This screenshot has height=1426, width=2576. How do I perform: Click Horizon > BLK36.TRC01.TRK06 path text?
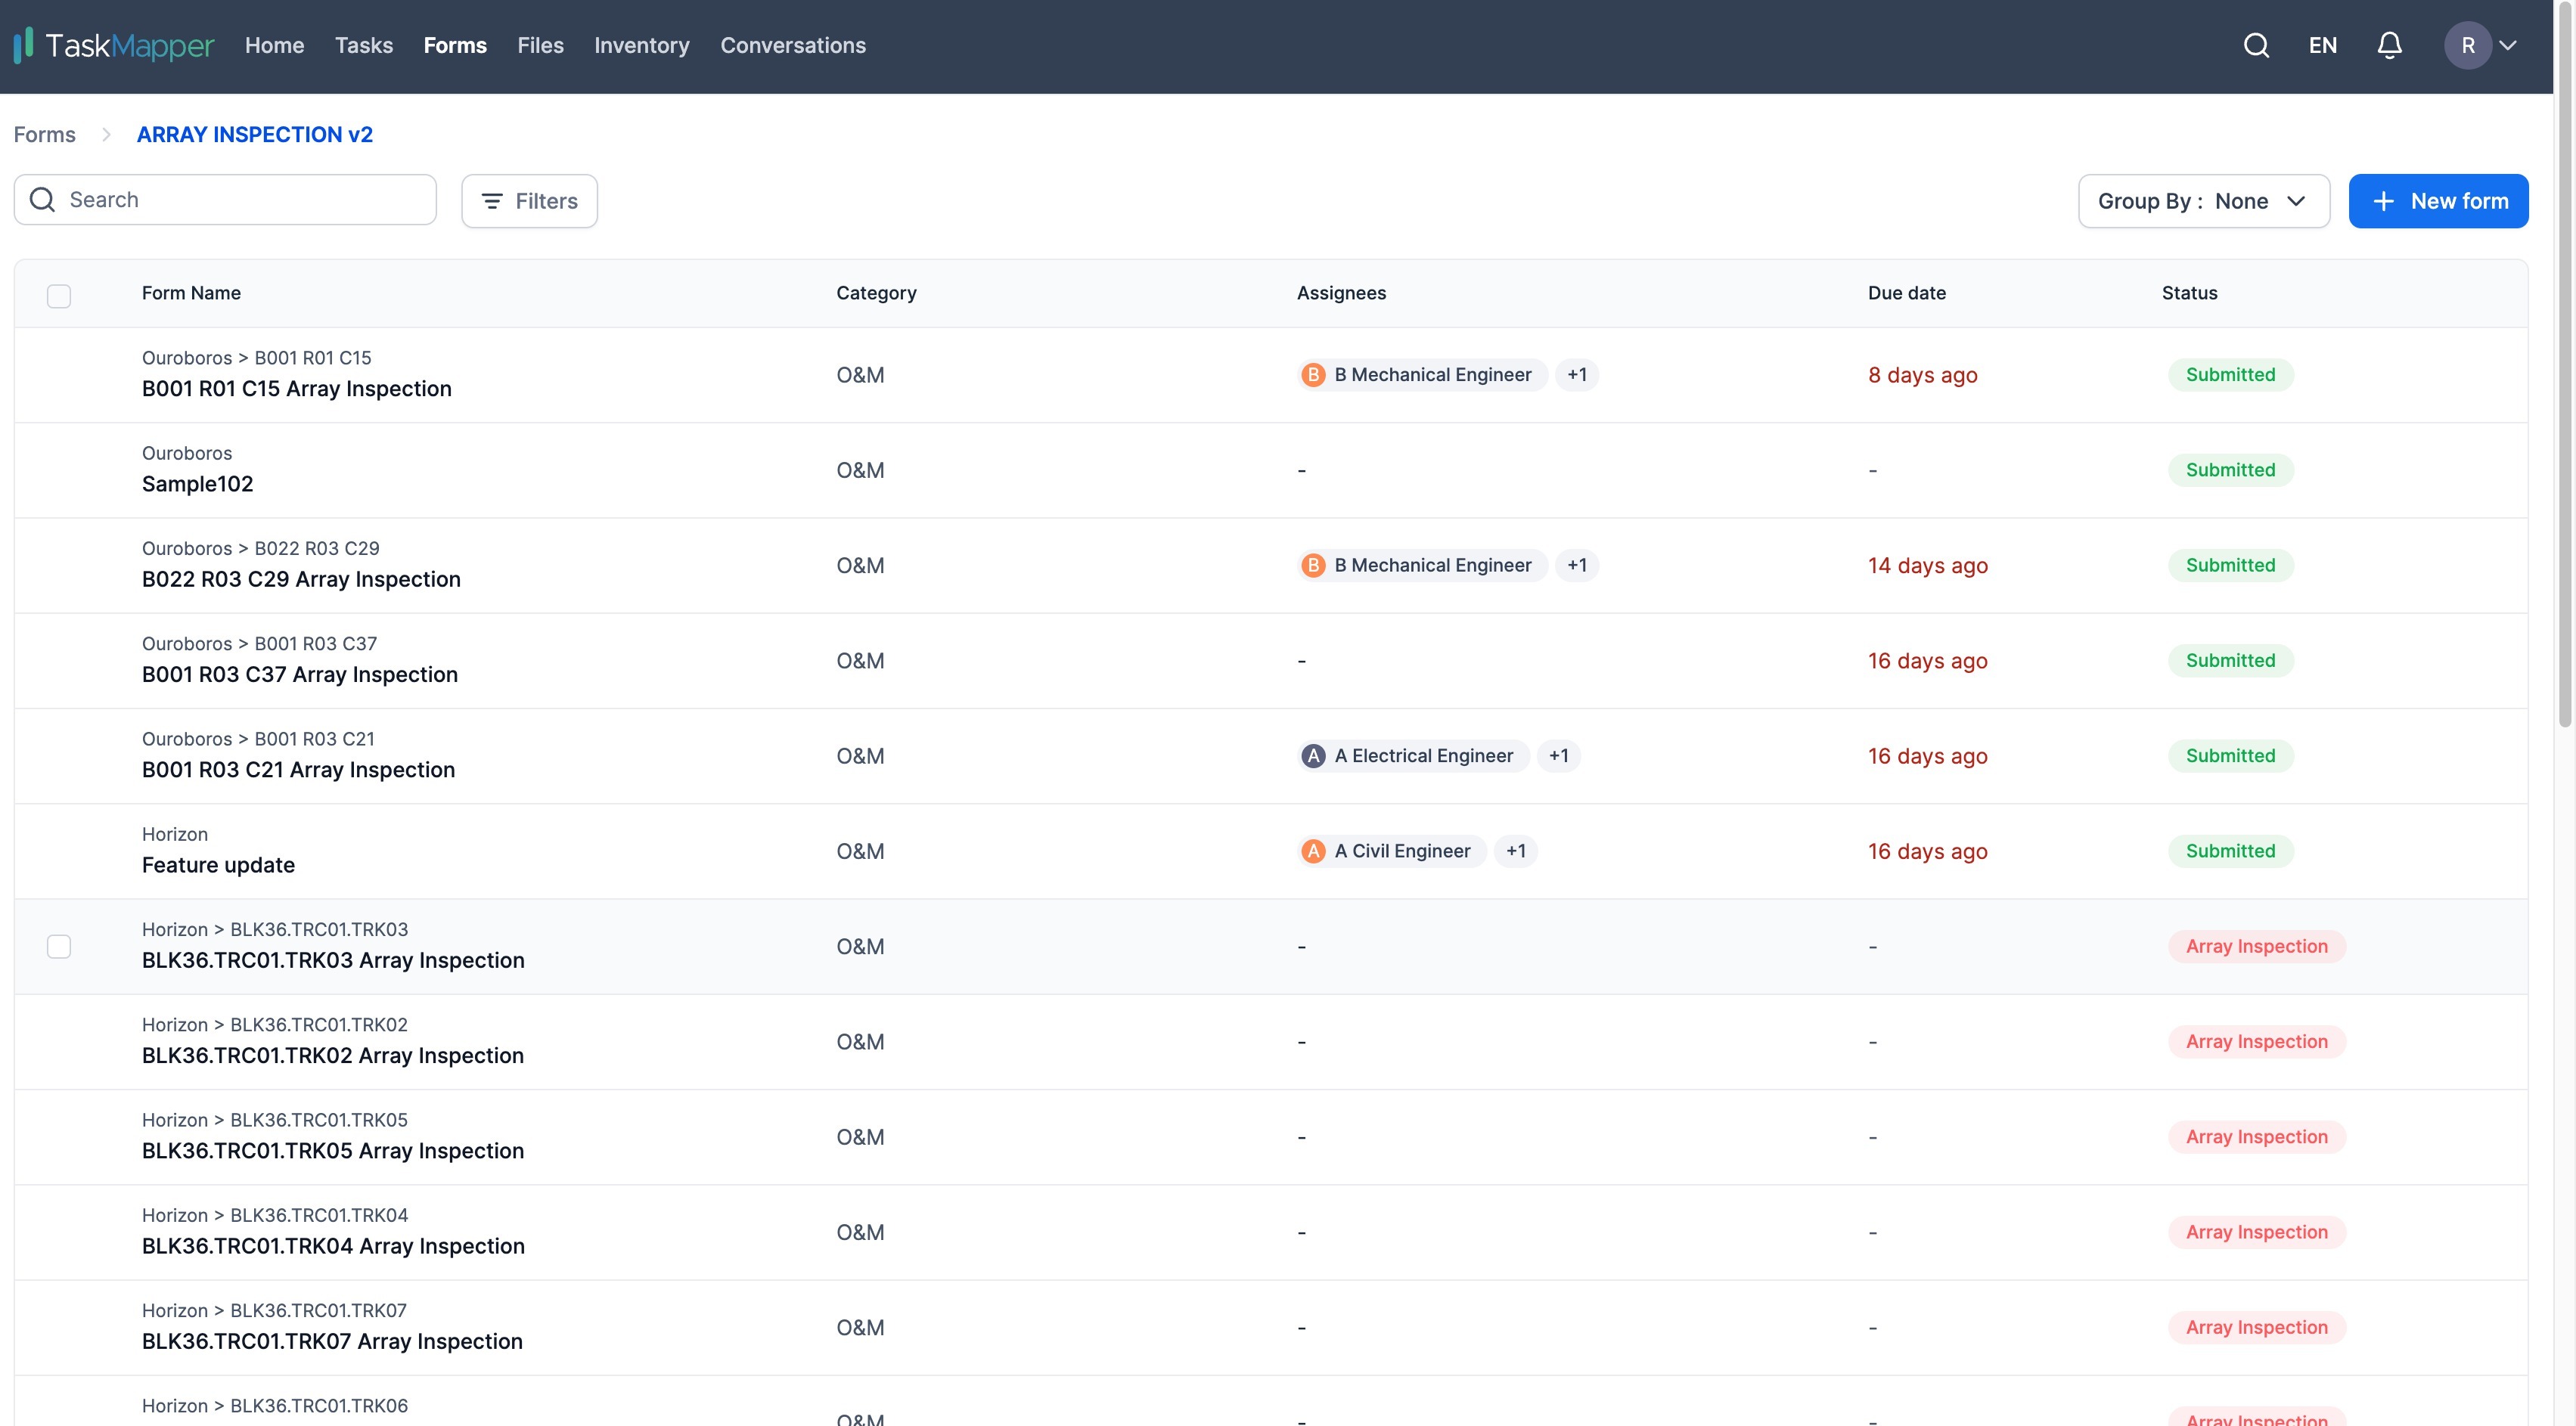(x=274, y=1406)
